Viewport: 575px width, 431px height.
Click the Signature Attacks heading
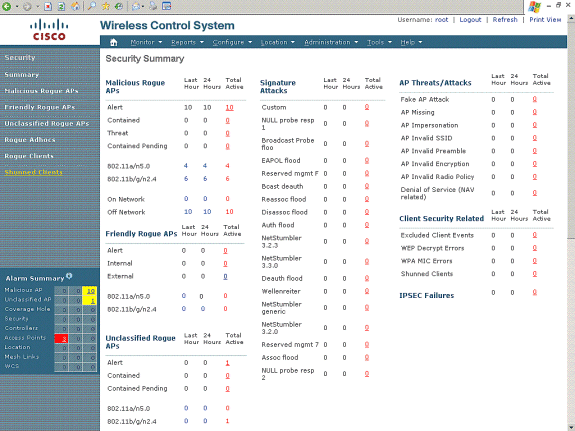[x=278, y=87]
